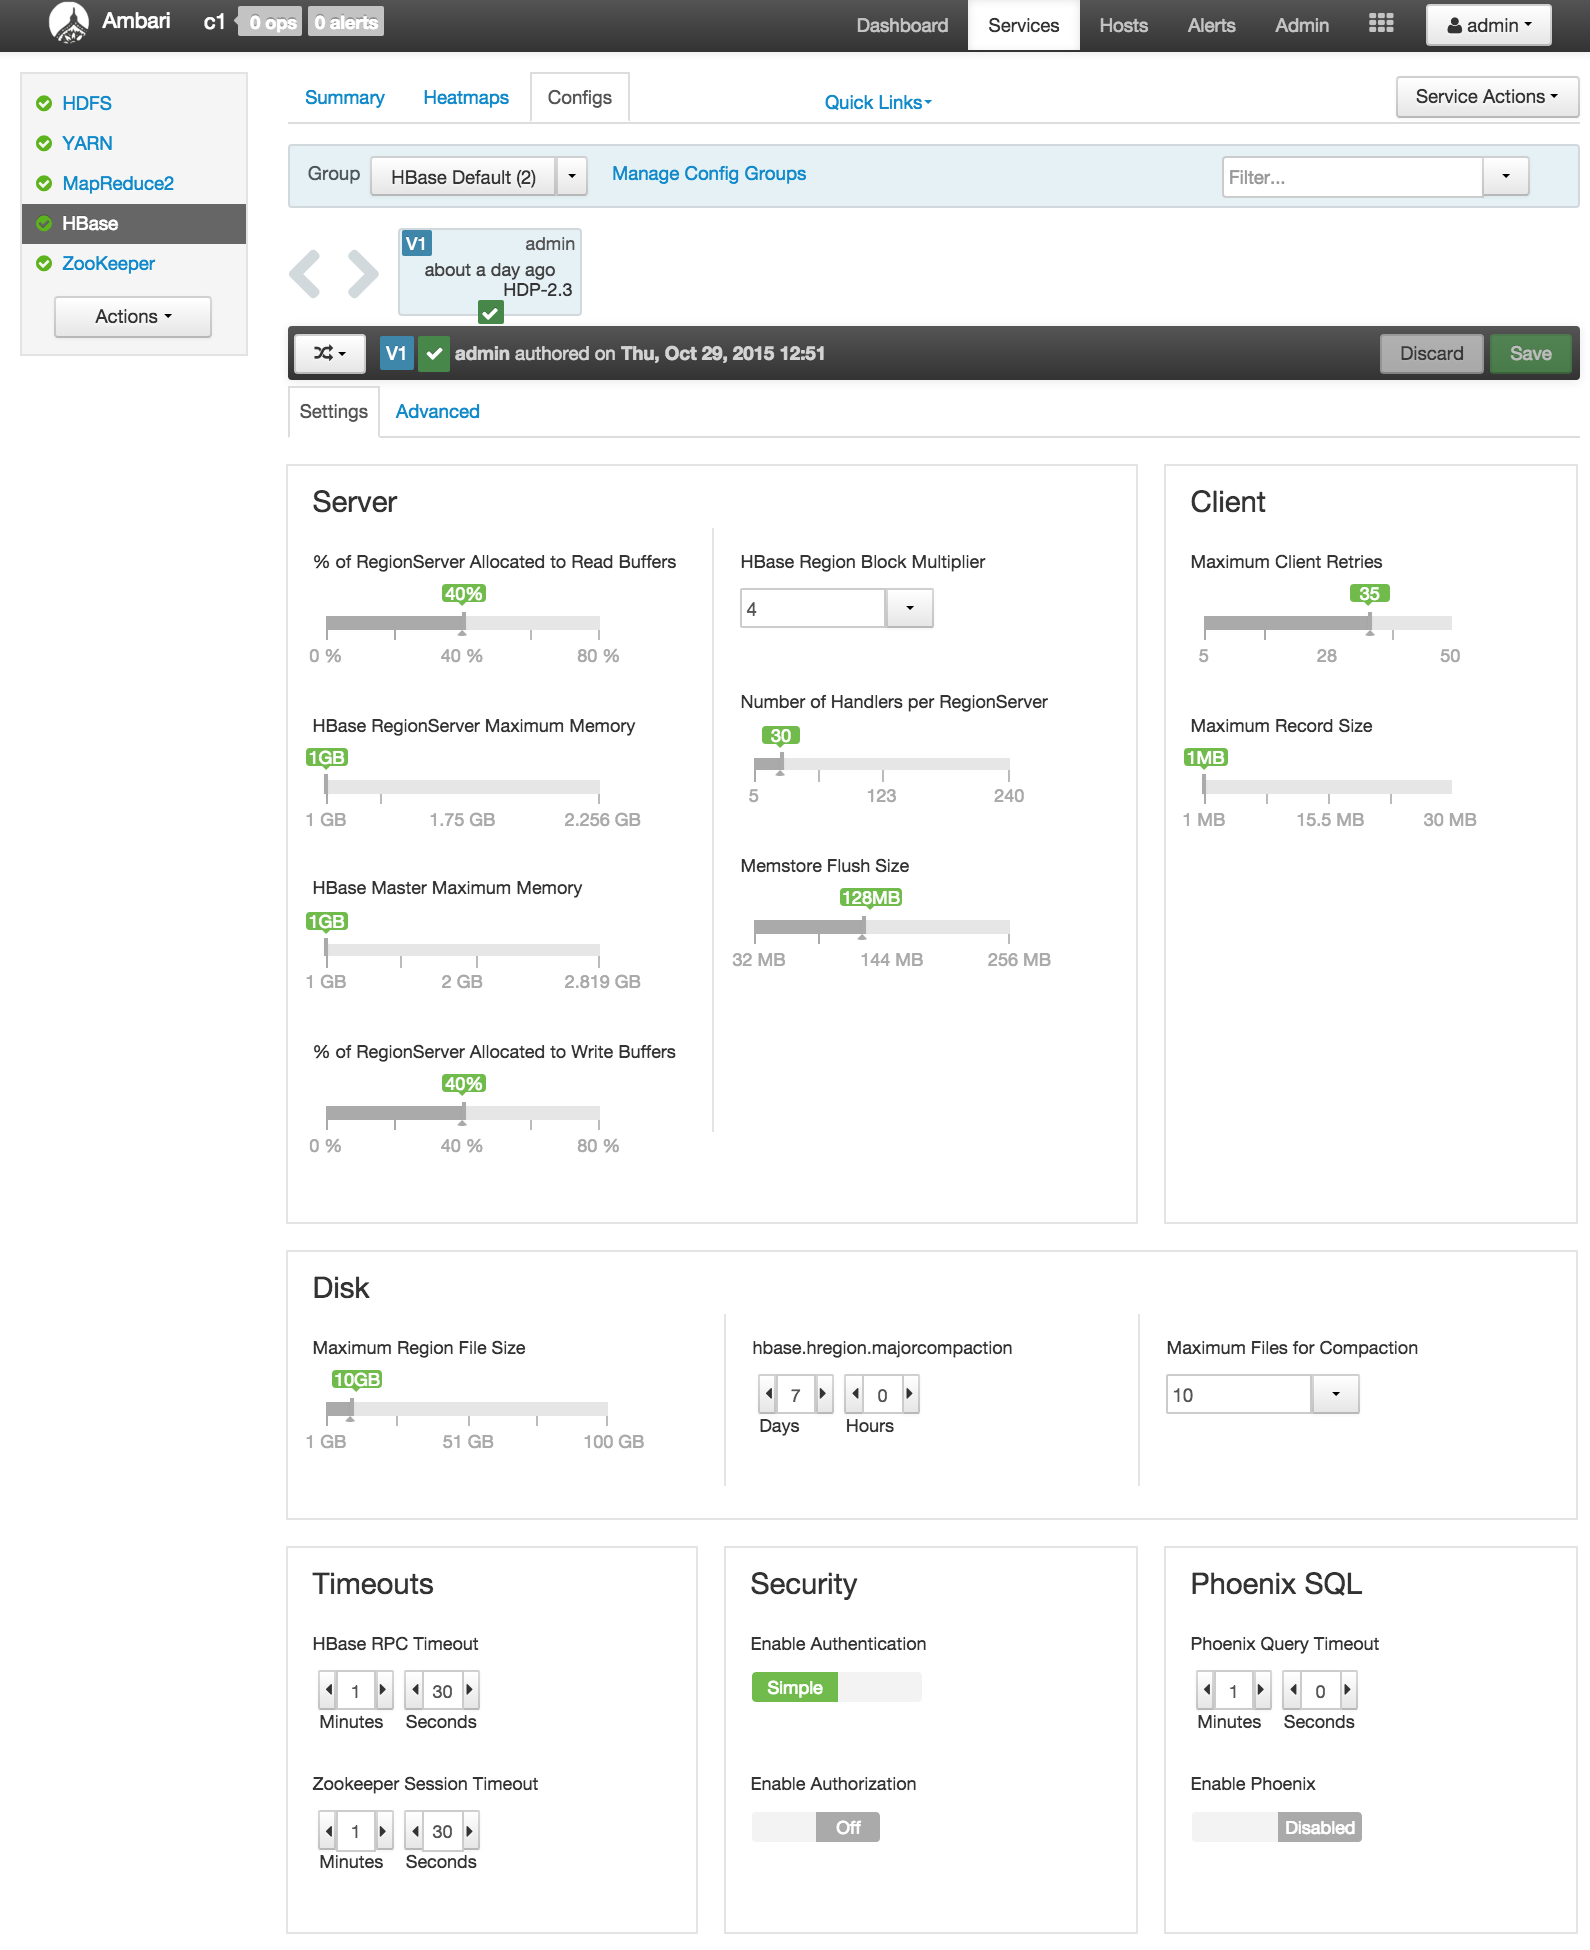Screen dimensions: 1590x1950
Task: Toggle Enable Authorization Off switch
Action: click(x=816, y=1828)
